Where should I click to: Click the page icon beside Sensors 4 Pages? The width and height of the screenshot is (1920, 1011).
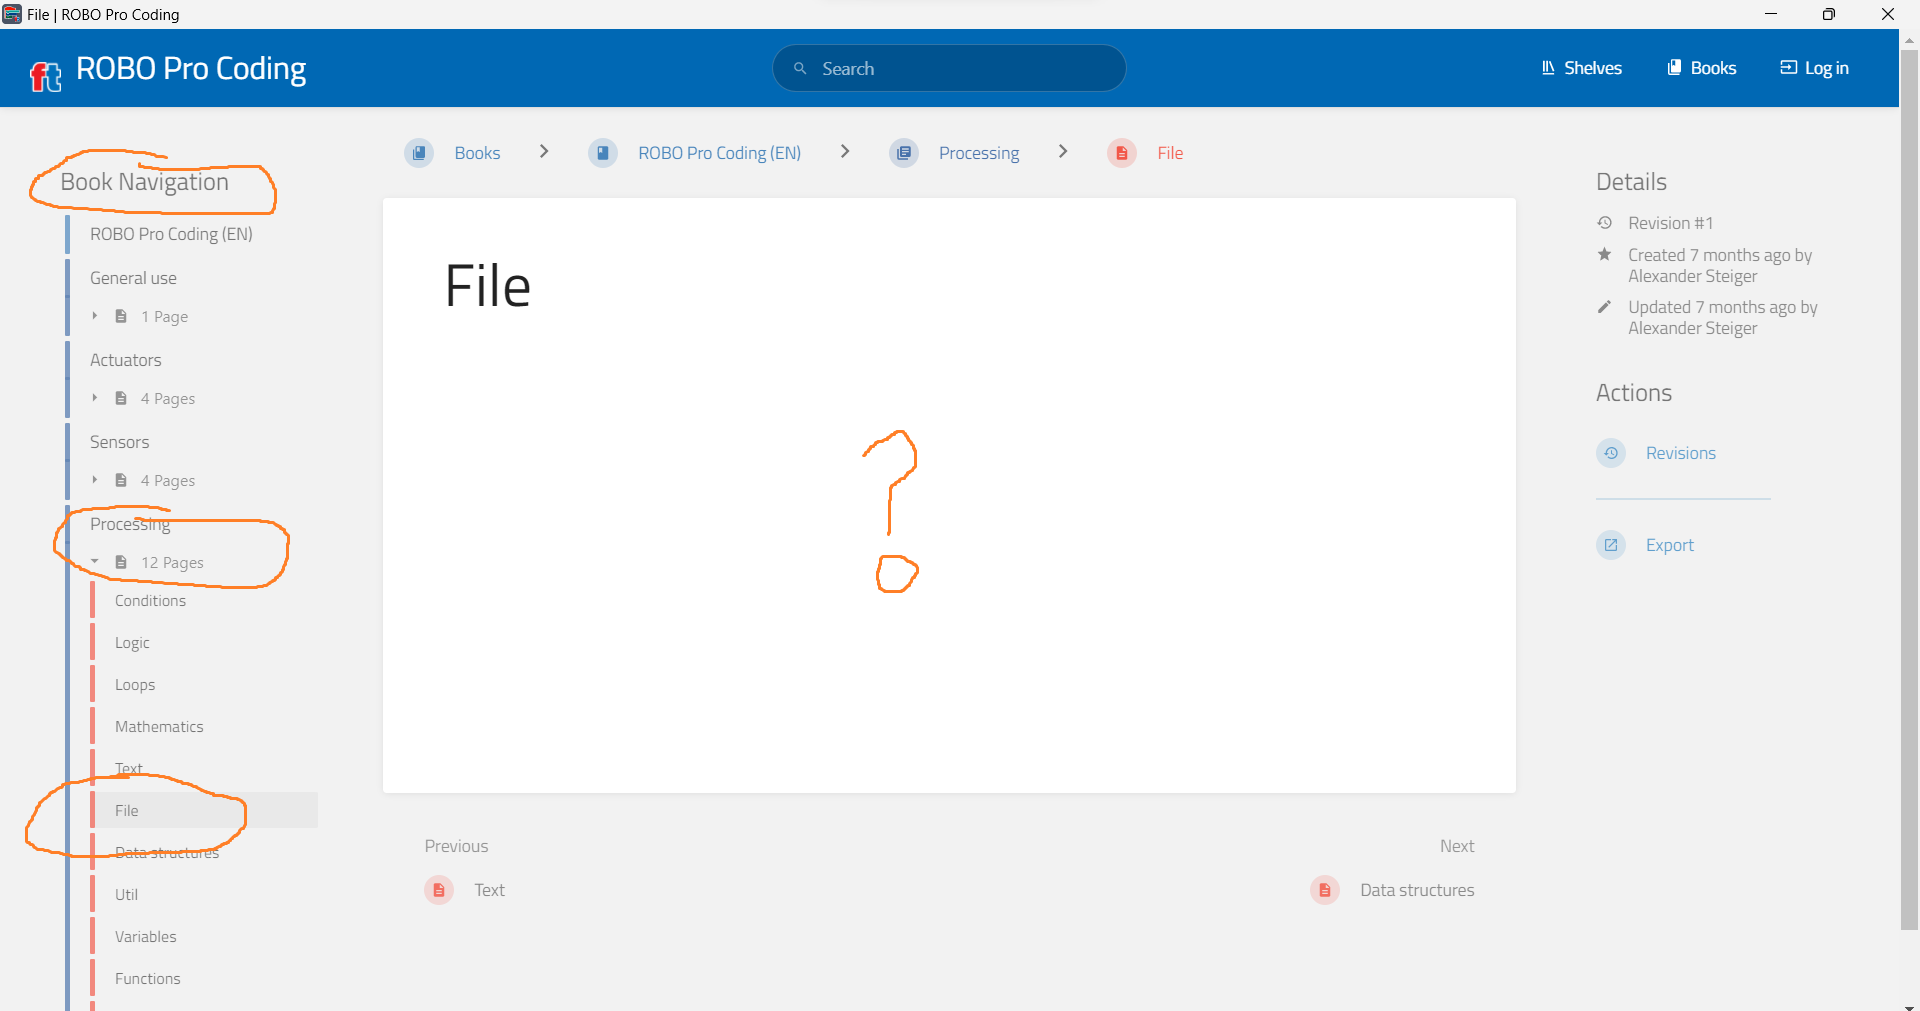click(x=121, y=480)
